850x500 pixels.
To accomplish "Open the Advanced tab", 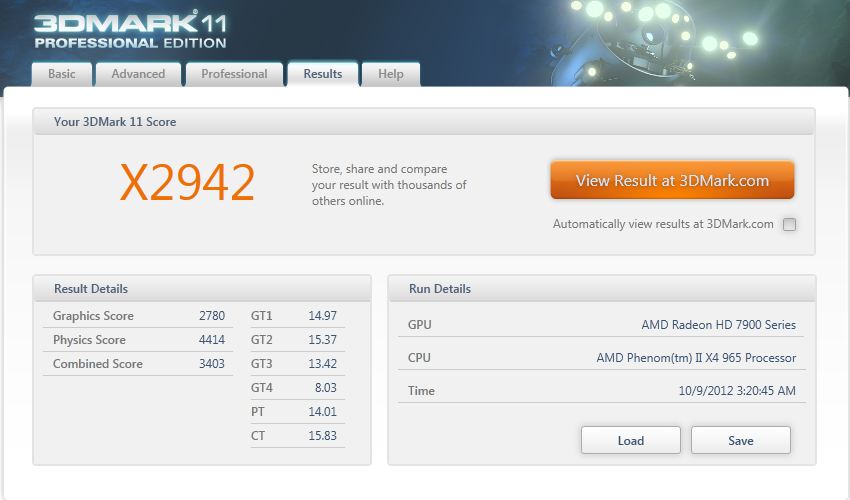I will pos(138,74).
